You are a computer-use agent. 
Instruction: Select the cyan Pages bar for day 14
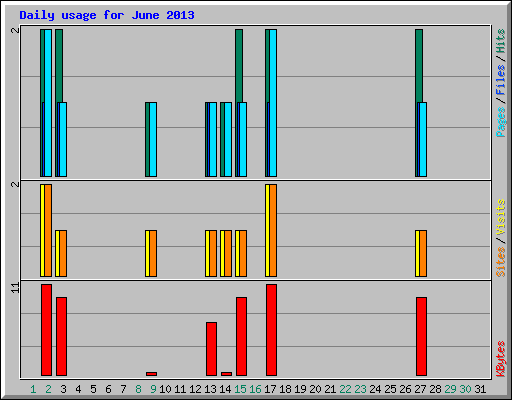(x=228, y=139)
